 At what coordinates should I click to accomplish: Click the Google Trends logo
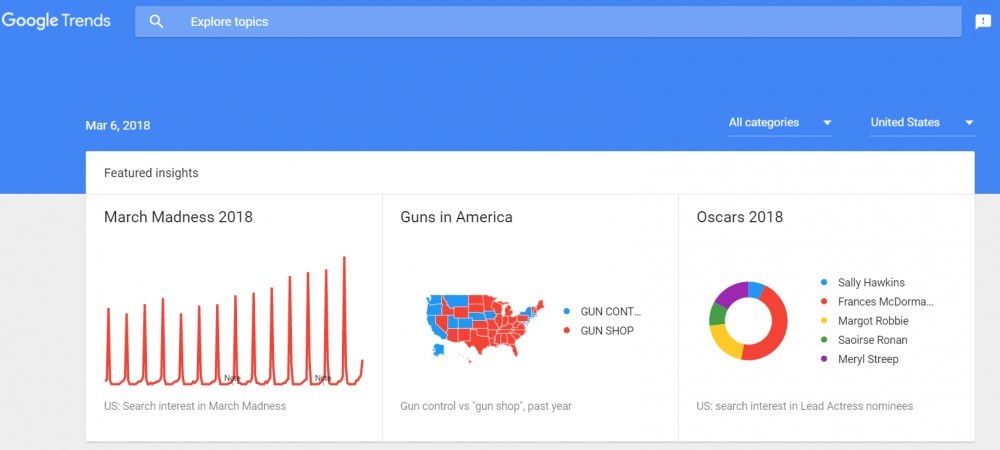click(x=55, y=21)
